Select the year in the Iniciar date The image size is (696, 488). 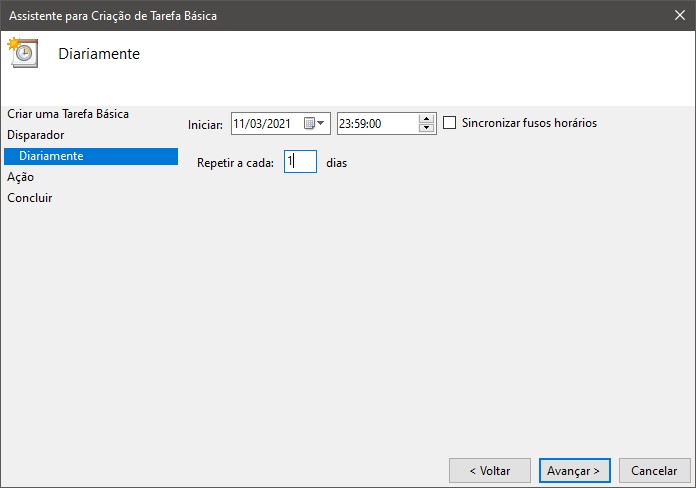pyautogui.click(x=281, y=123)
